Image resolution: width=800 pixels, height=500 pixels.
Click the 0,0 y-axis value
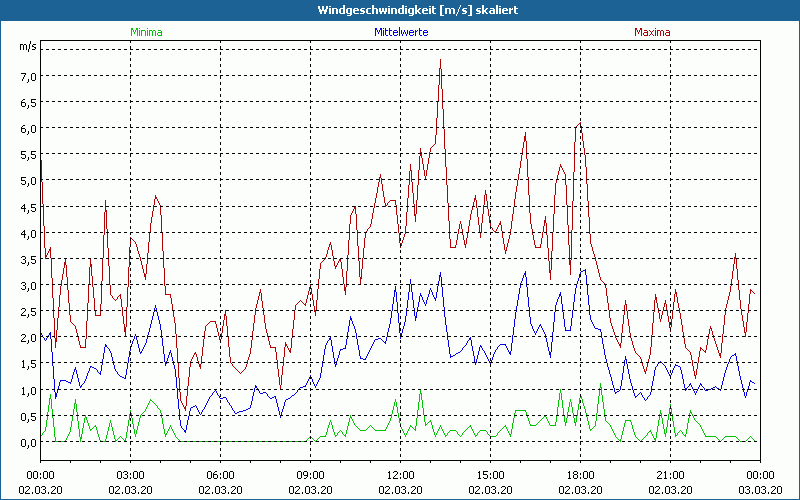29,443
